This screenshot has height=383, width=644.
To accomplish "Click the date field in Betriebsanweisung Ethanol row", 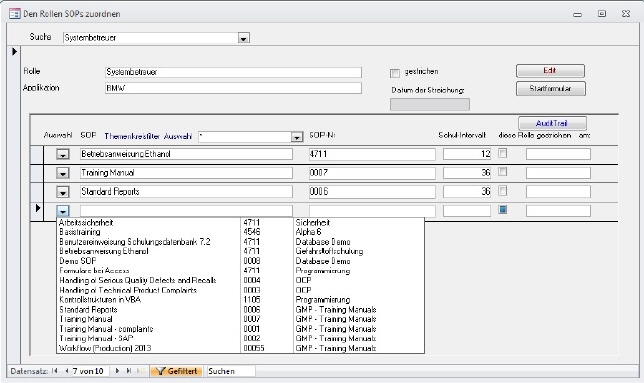I will click(558, 154).
